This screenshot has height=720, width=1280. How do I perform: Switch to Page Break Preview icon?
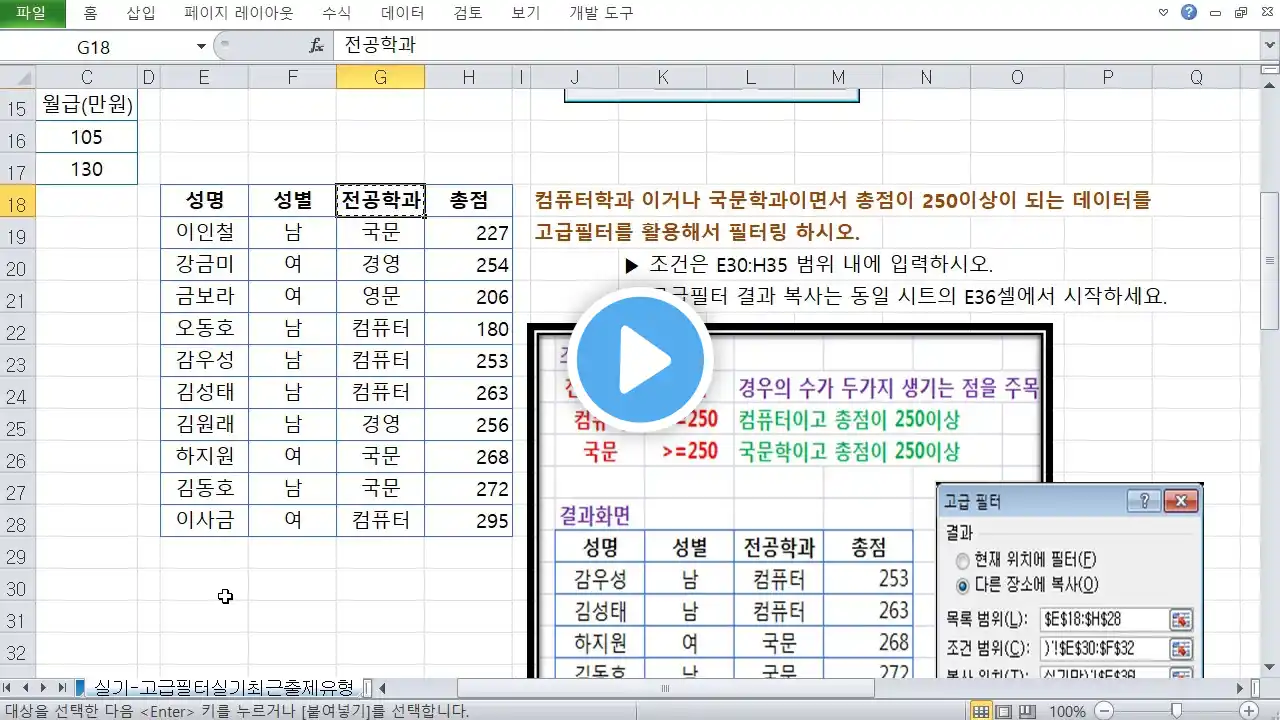pos(1025,711)
